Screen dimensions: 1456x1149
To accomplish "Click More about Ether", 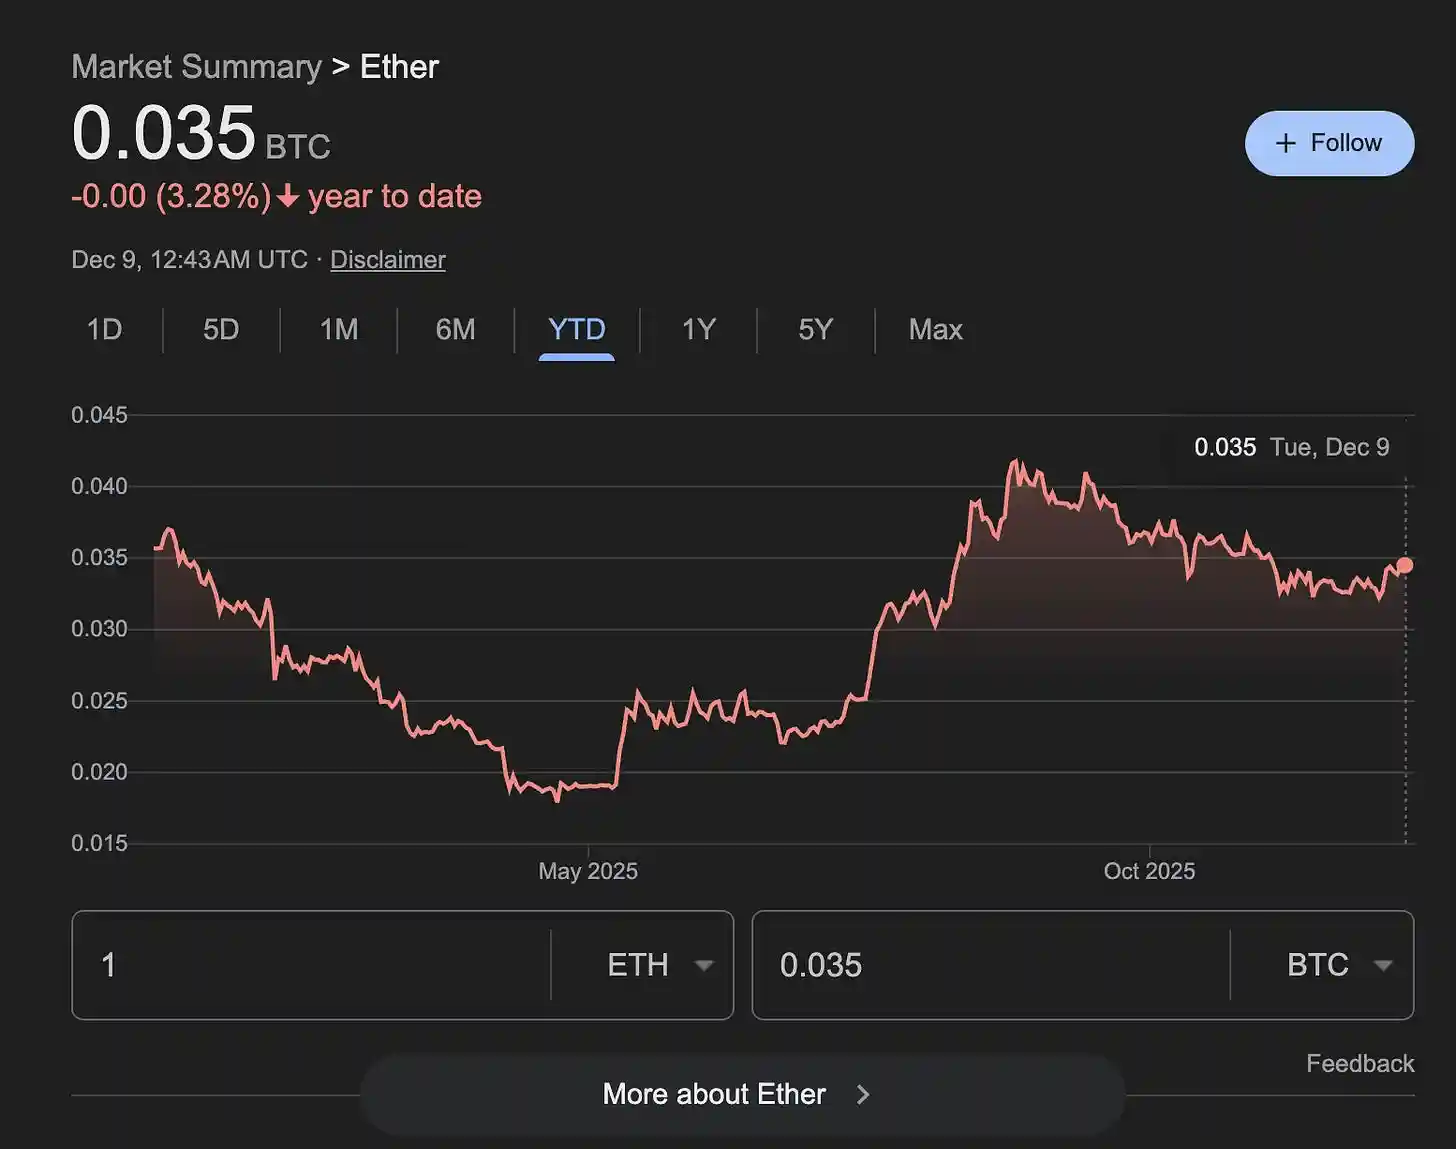I will tap(712, 1094).
